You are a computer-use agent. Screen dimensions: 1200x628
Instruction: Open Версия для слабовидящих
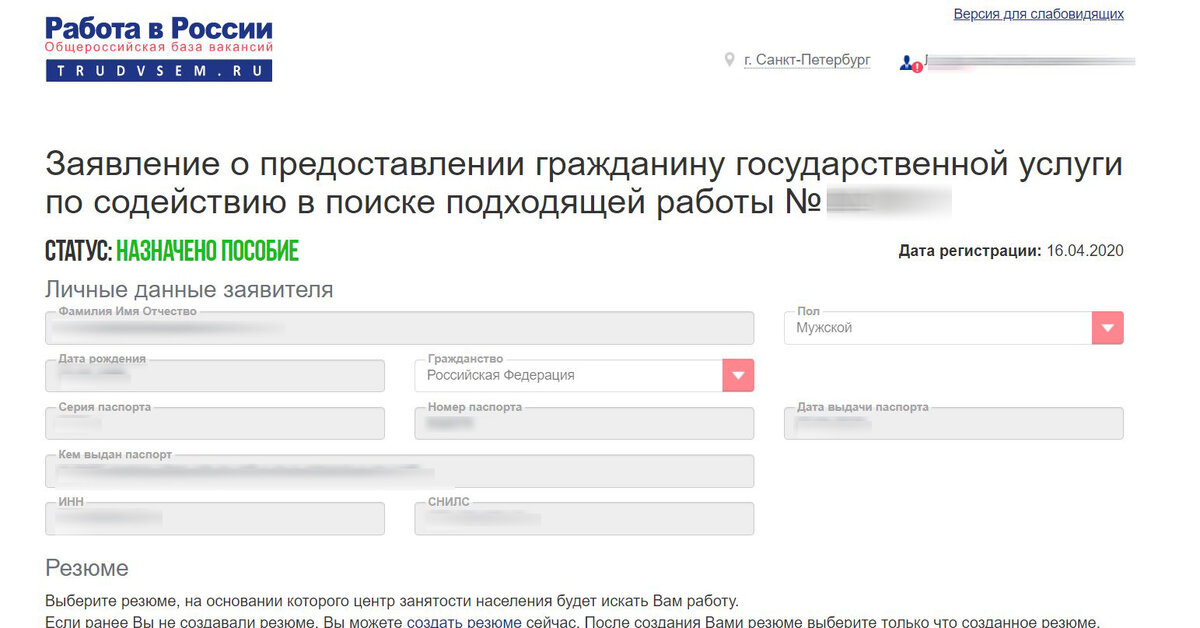coord(1038,14)
